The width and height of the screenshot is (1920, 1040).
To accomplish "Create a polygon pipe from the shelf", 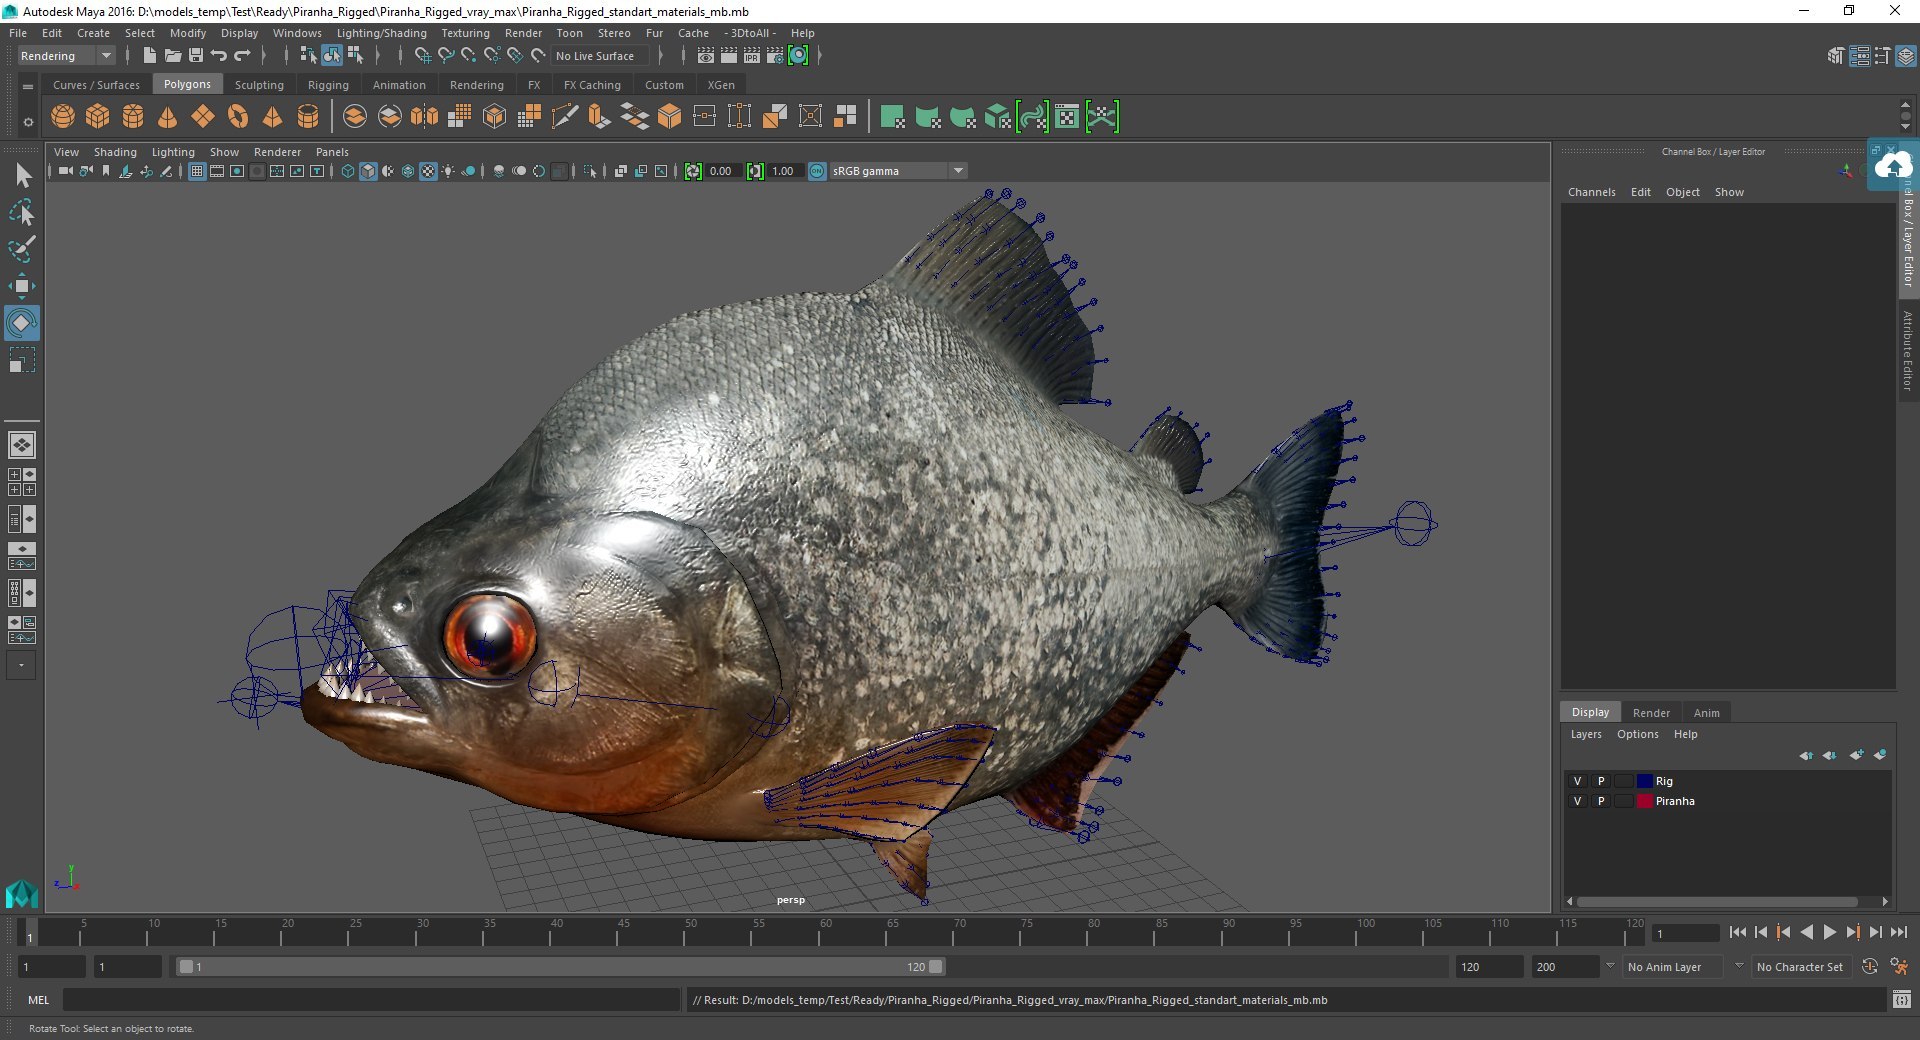I will [x=308, y=117].
